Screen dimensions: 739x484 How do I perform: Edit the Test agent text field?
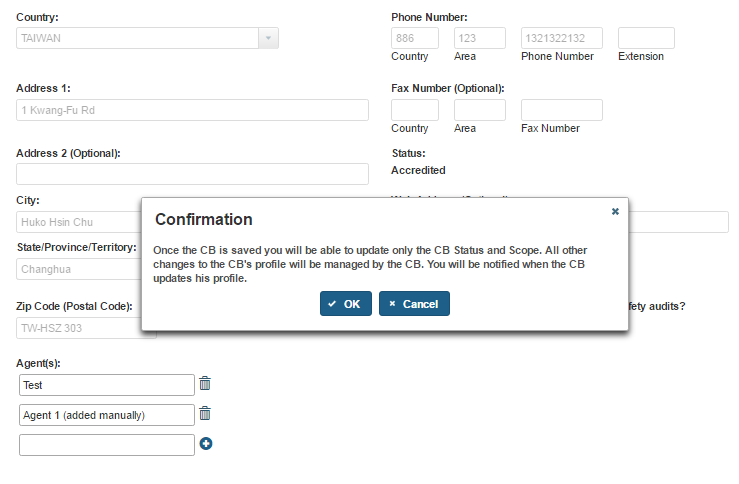point(107,385)
